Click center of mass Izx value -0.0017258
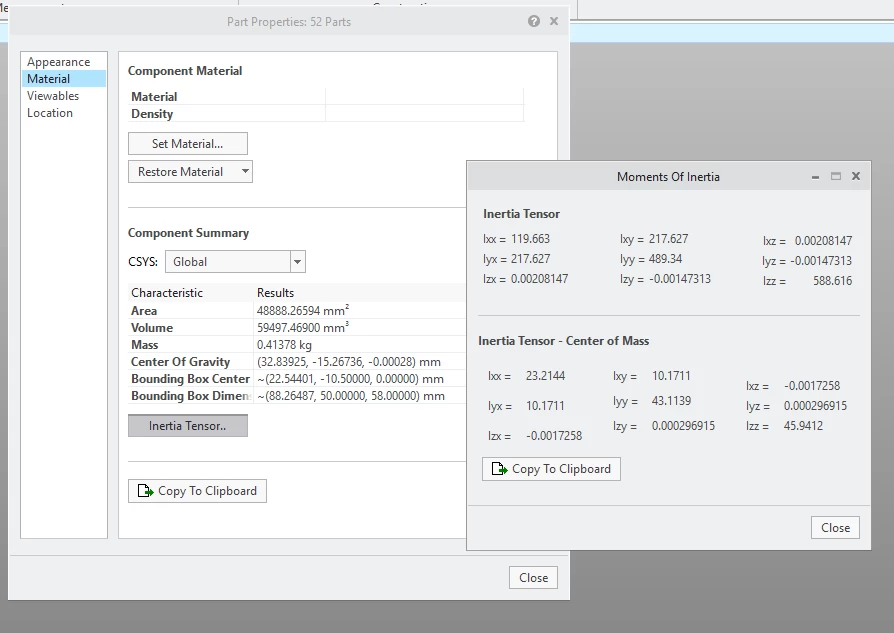 pos(554,436)
